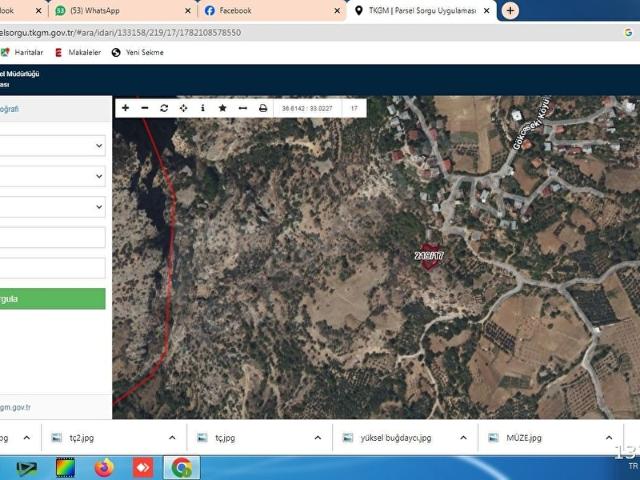Click the green Sorgula button
Image resolution: width=640 pixels, height=480 pixels.
52,299
